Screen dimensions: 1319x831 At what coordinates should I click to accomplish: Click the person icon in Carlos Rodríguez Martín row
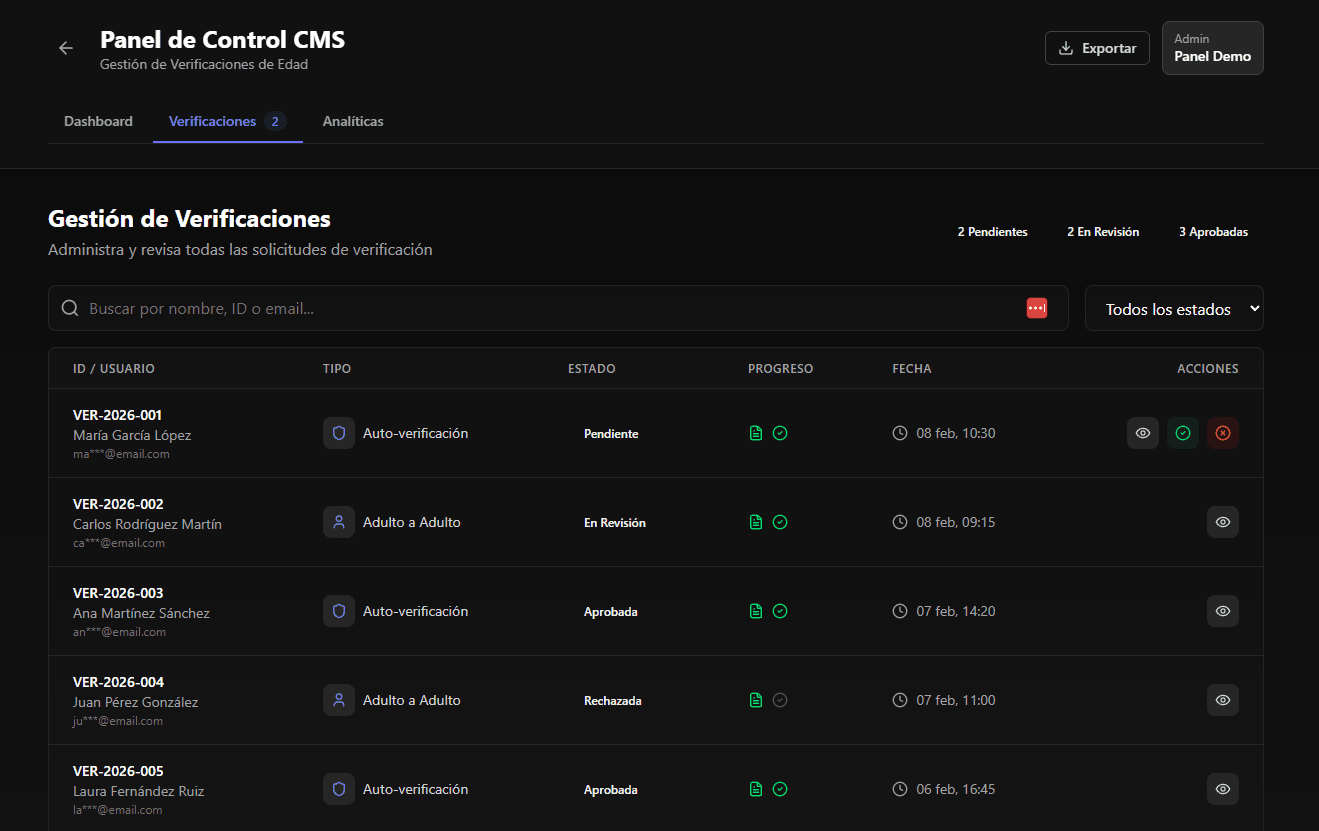tap(339, 522)
